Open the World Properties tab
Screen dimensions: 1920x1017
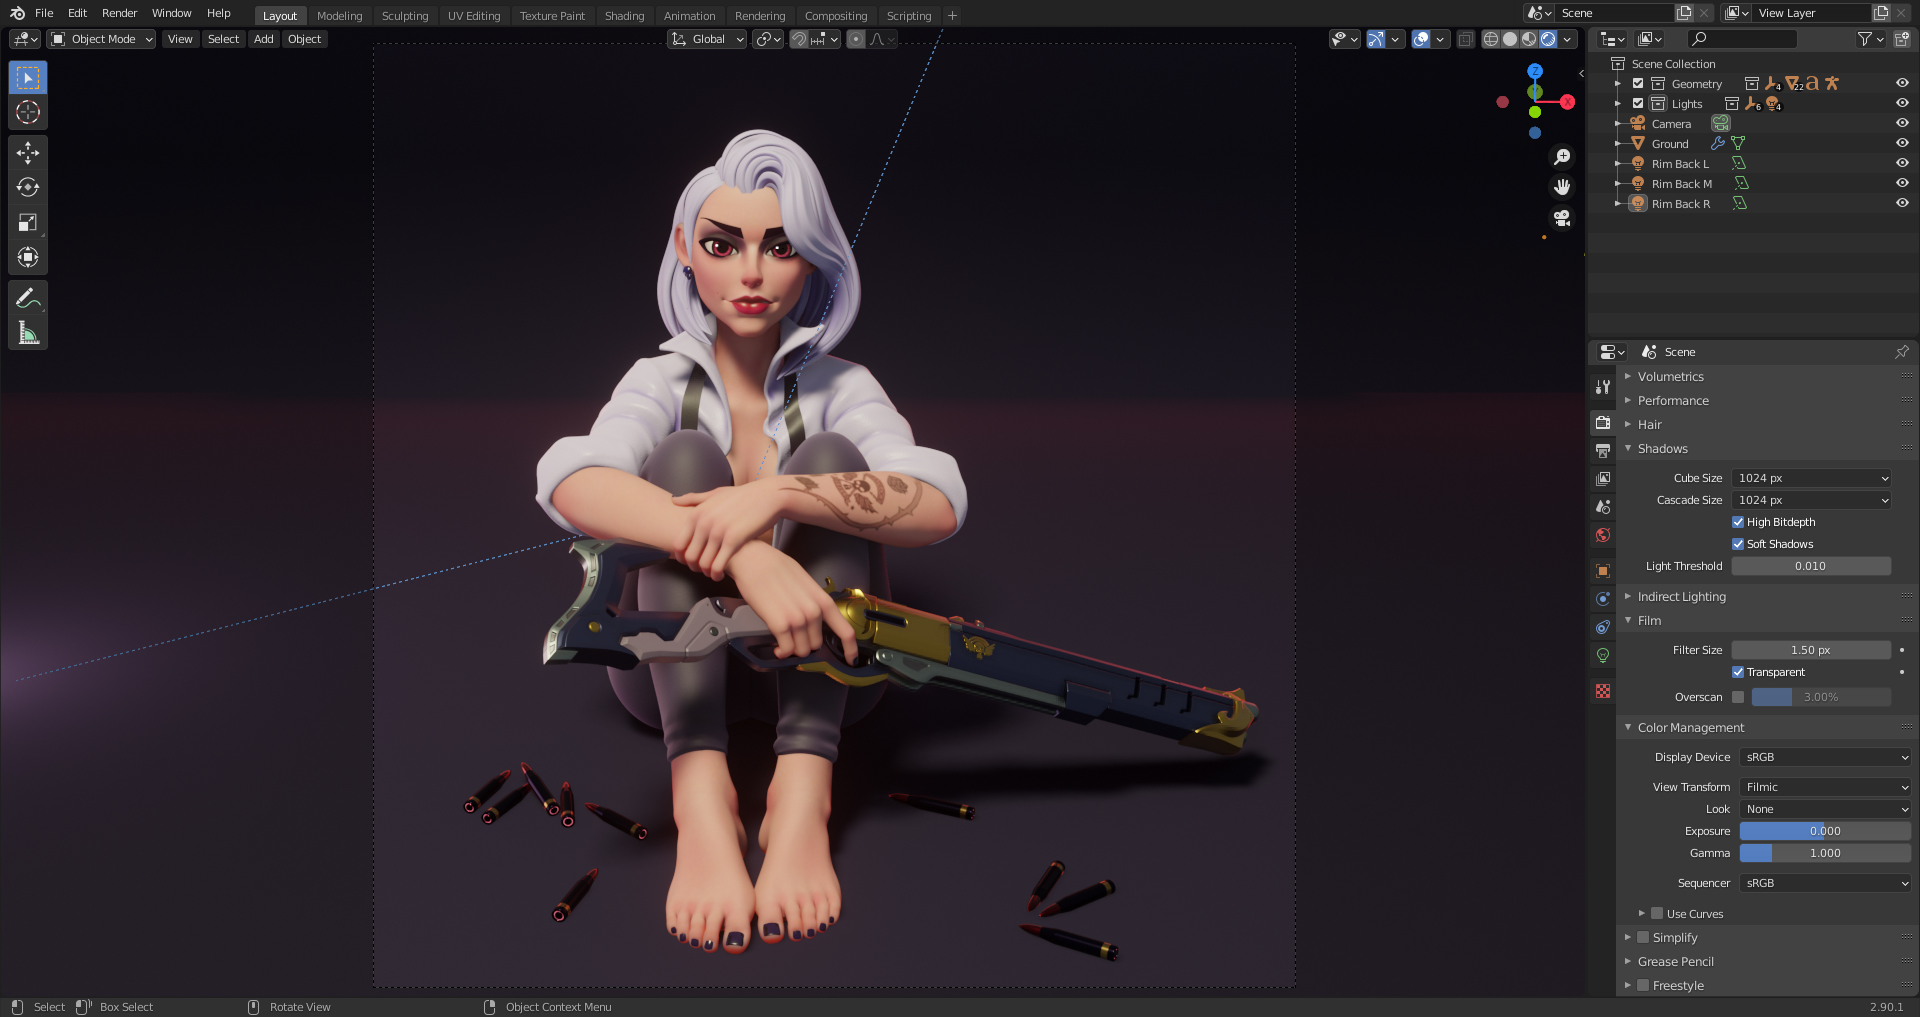click(1603, 535)
